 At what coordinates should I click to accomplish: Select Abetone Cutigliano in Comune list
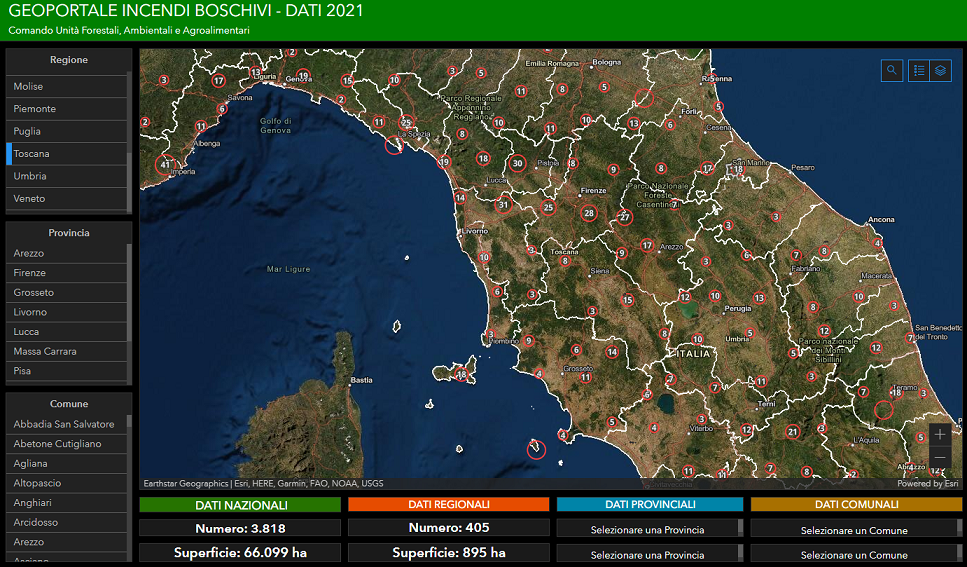pyautogui.click(x=67, y=444)
